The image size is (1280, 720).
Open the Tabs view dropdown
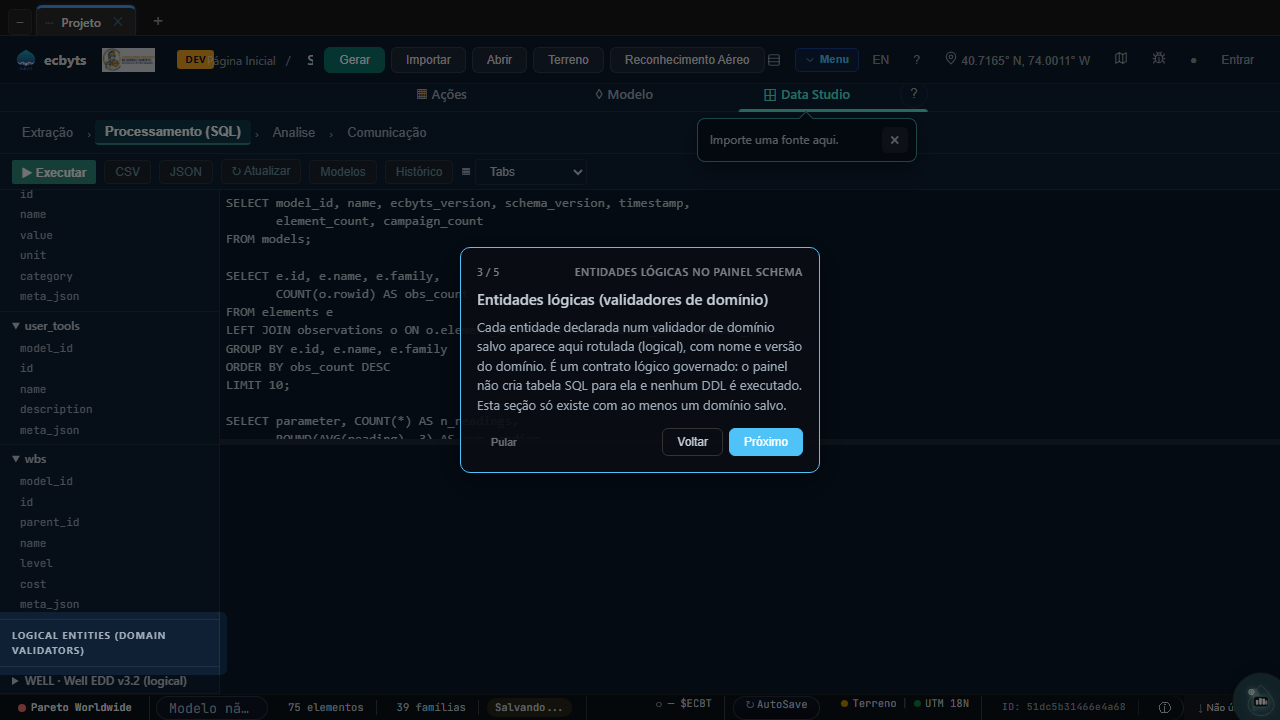[531, 172]
